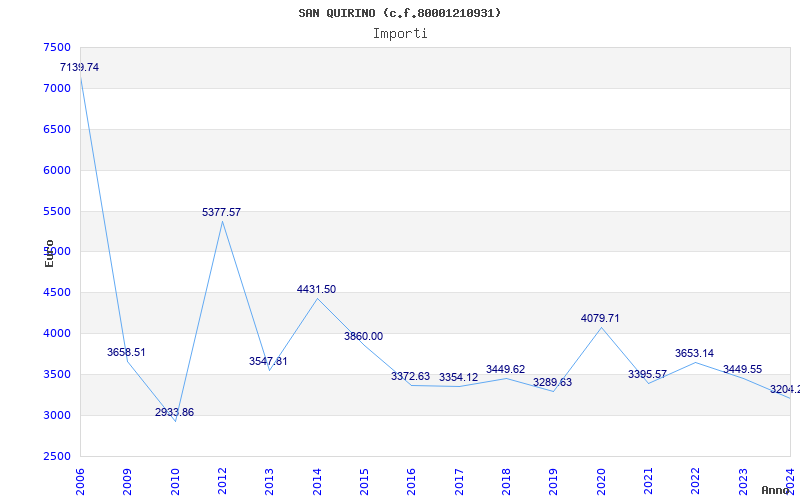Select the 3653.14 data label
This screenshot has width=800, height=500.
point(694,353)
